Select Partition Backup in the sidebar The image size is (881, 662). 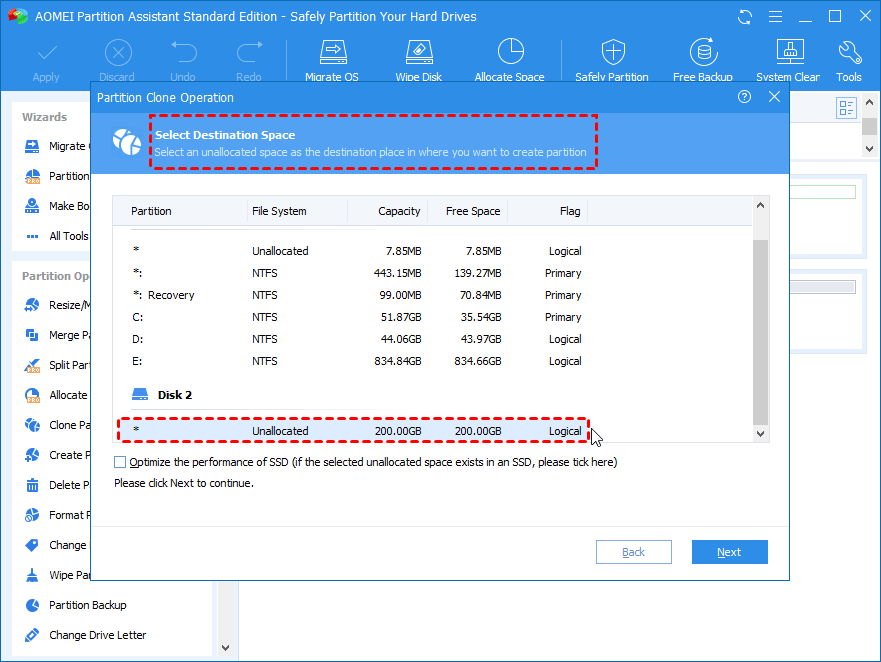[87, 605]
